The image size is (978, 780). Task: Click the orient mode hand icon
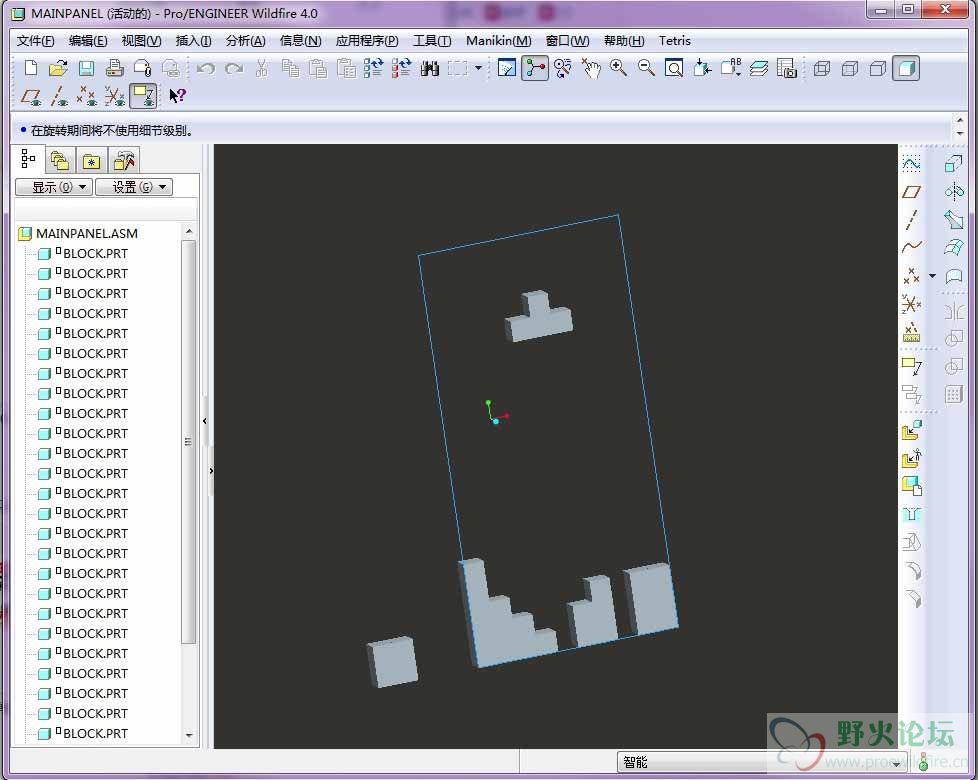point(590,68)
